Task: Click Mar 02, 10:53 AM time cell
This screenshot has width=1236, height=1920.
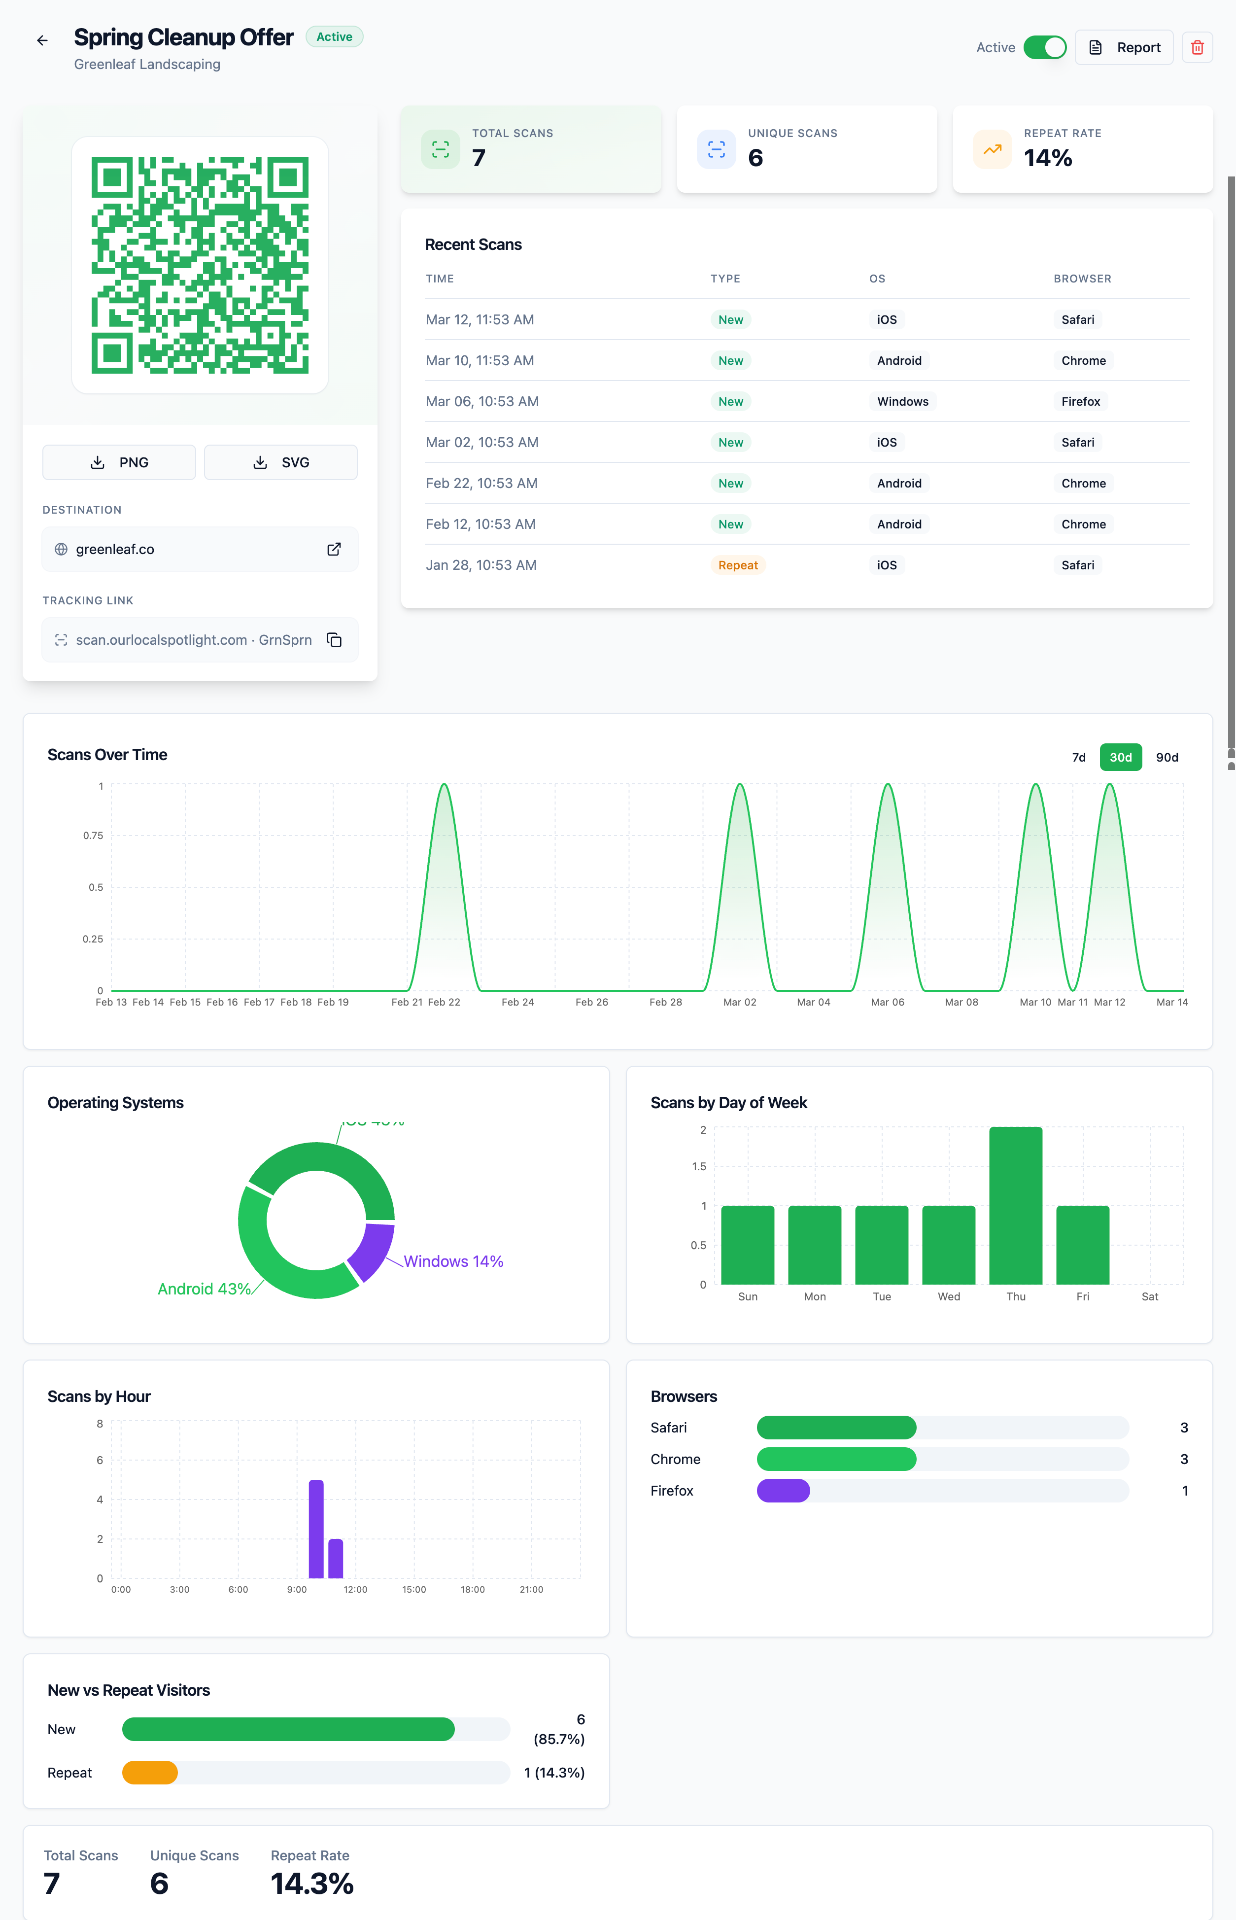Action: click(x=482, y=442)
